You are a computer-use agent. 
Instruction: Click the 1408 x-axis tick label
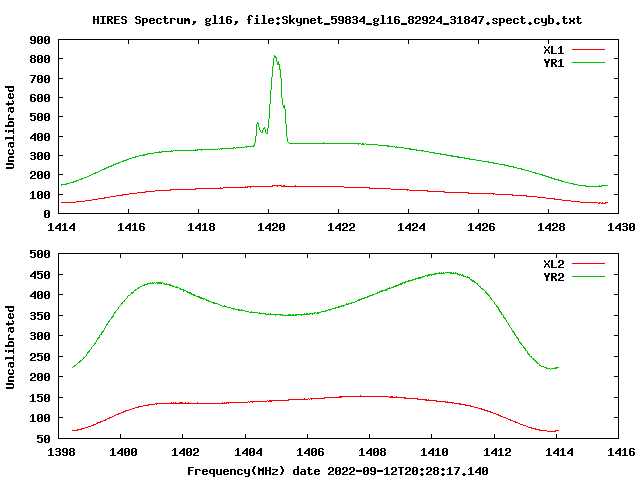tap(372, 452)
